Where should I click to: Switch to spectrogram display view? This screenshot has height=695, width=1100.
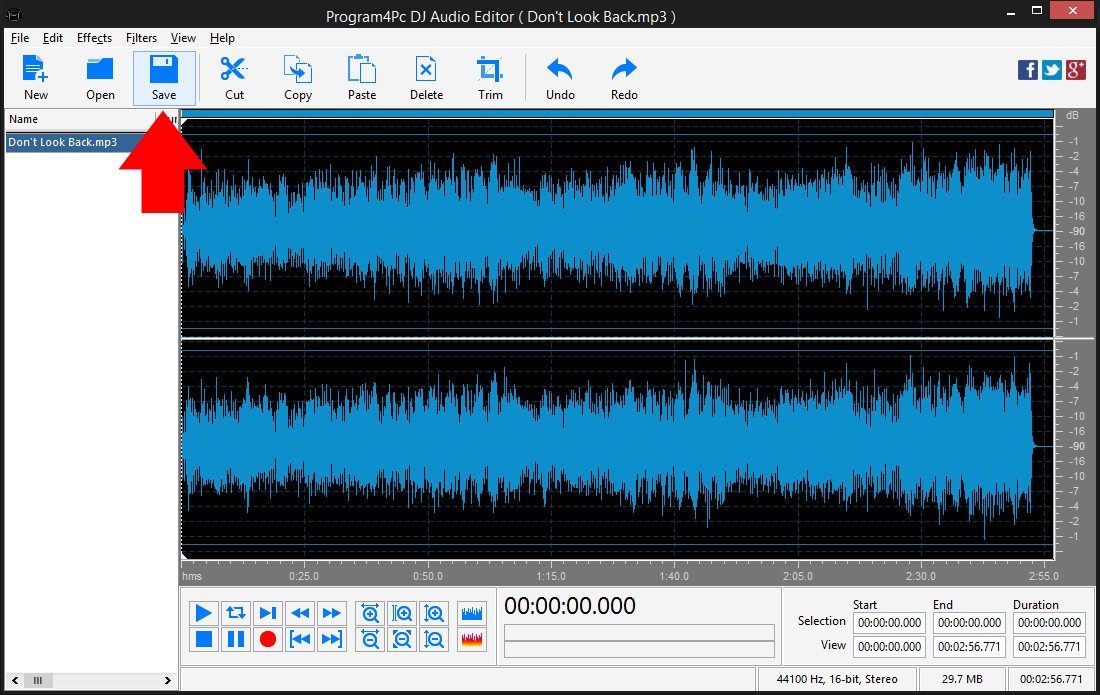click(471, 639)
